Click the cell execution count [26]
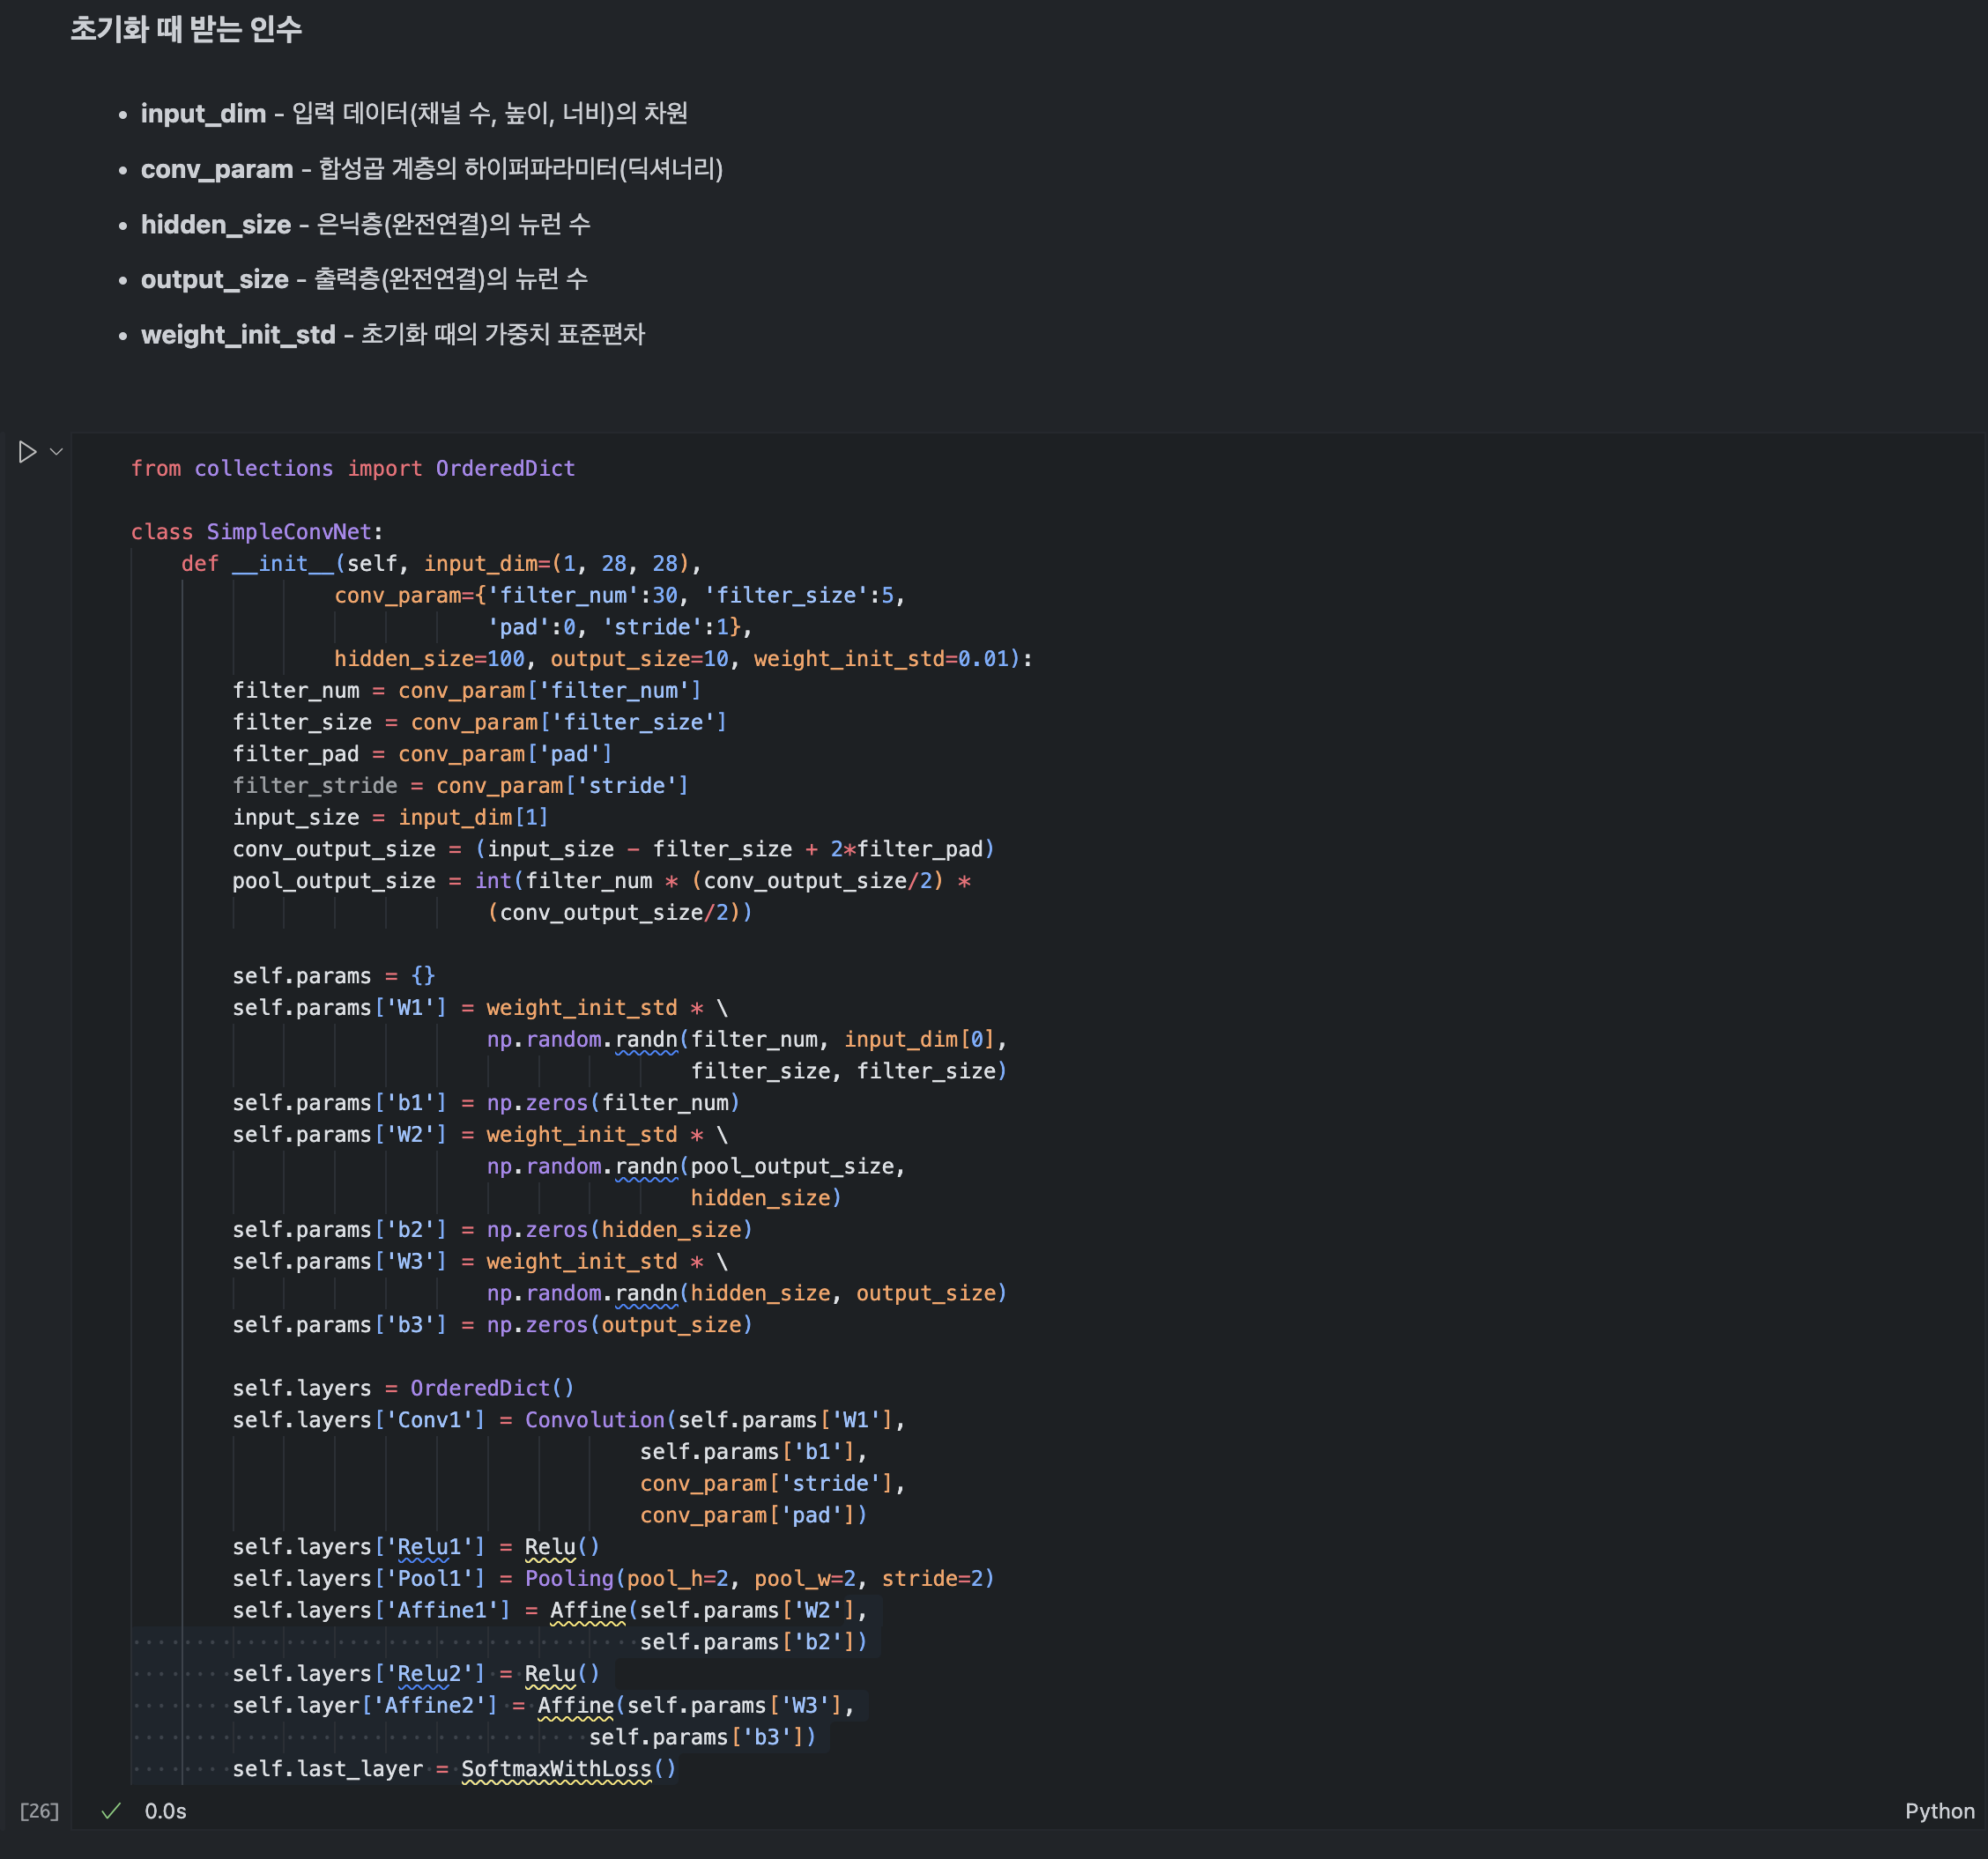The width and height of the screenshot is (1988, 1859). (39, 1811)
